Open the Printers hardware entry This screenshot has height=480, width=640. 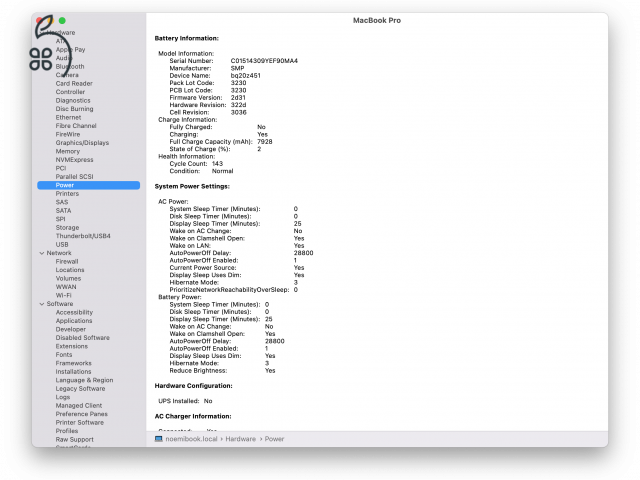[x=68, y=194]
